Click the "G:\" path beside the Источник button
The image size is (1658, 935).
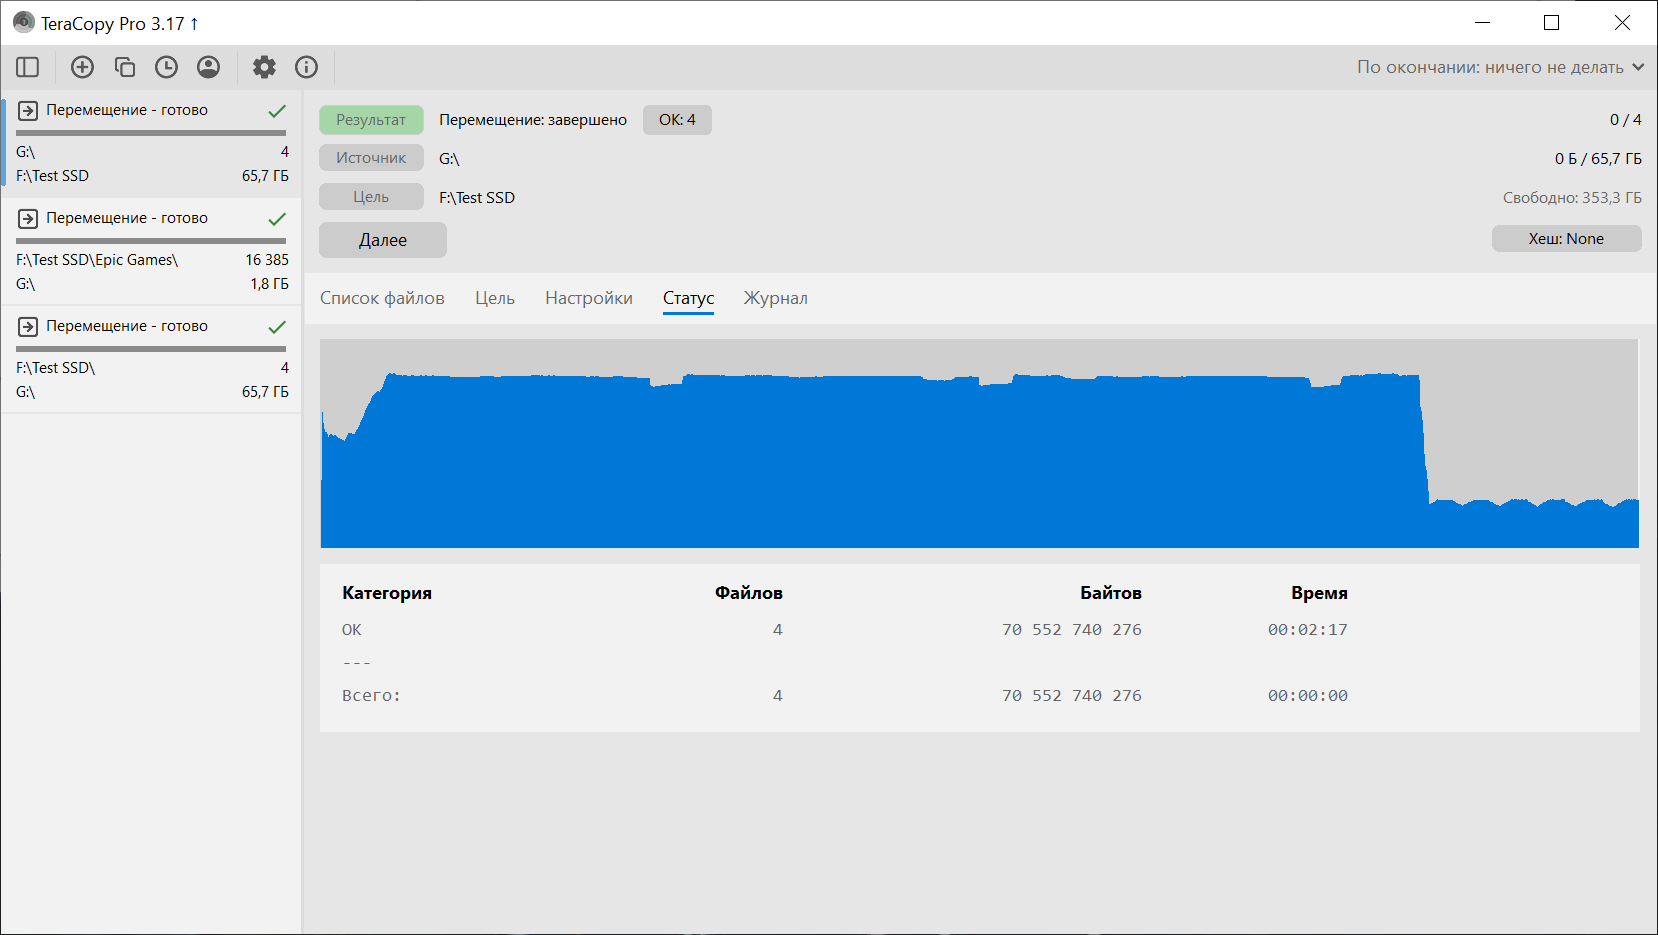449,159
